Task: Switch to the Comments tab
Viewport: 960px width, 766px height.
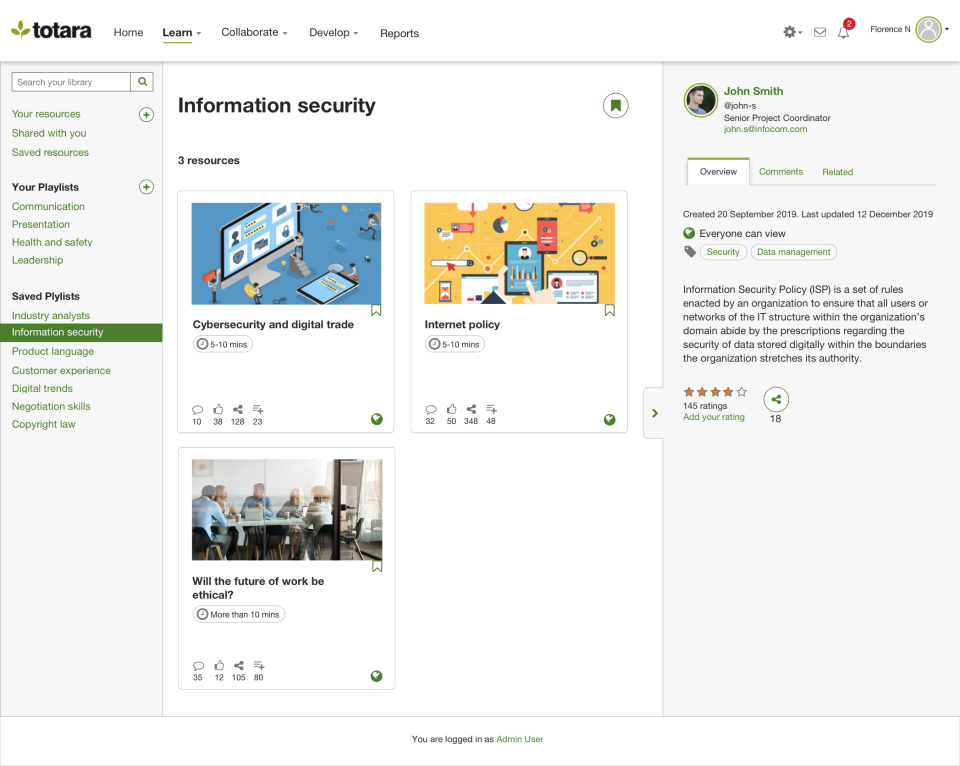Action: (780, 171)
